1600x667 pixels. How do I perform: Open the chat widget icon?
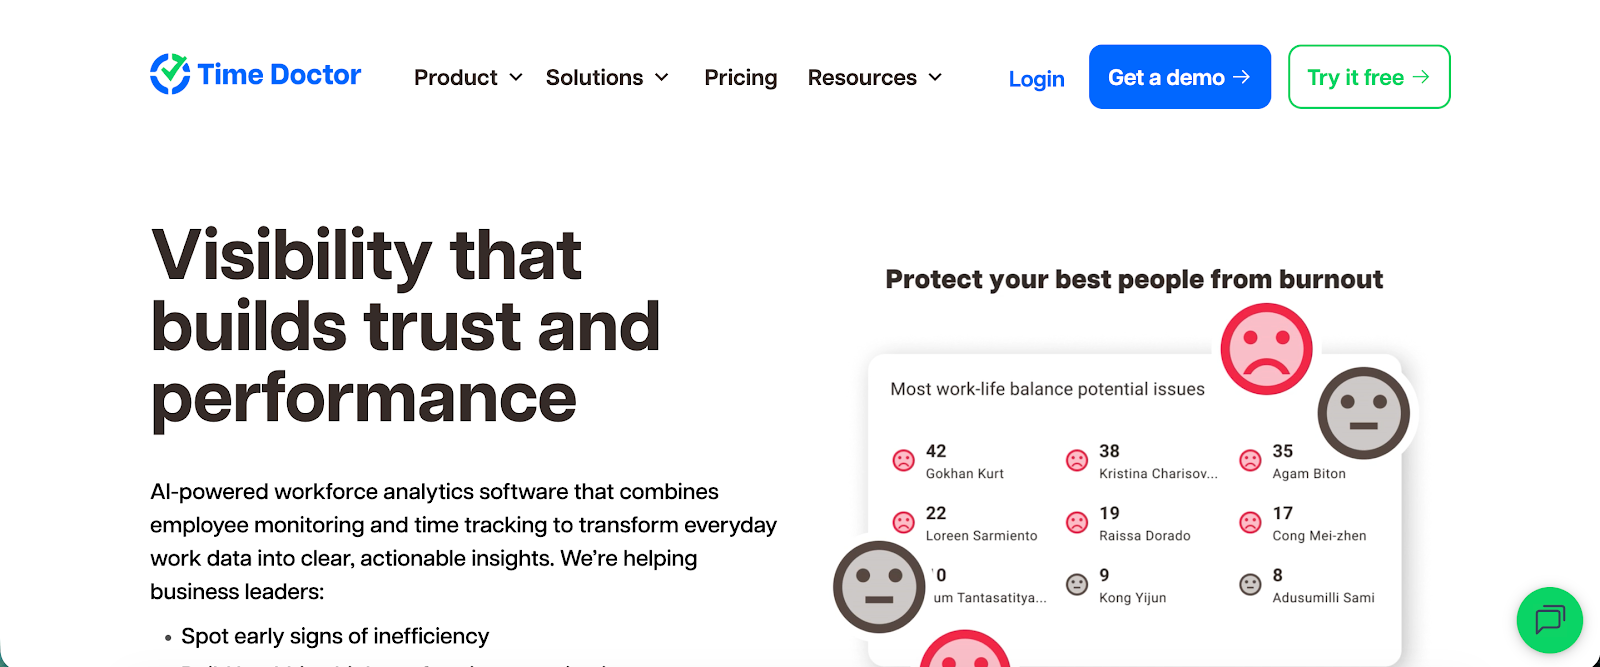(1549, 620)
